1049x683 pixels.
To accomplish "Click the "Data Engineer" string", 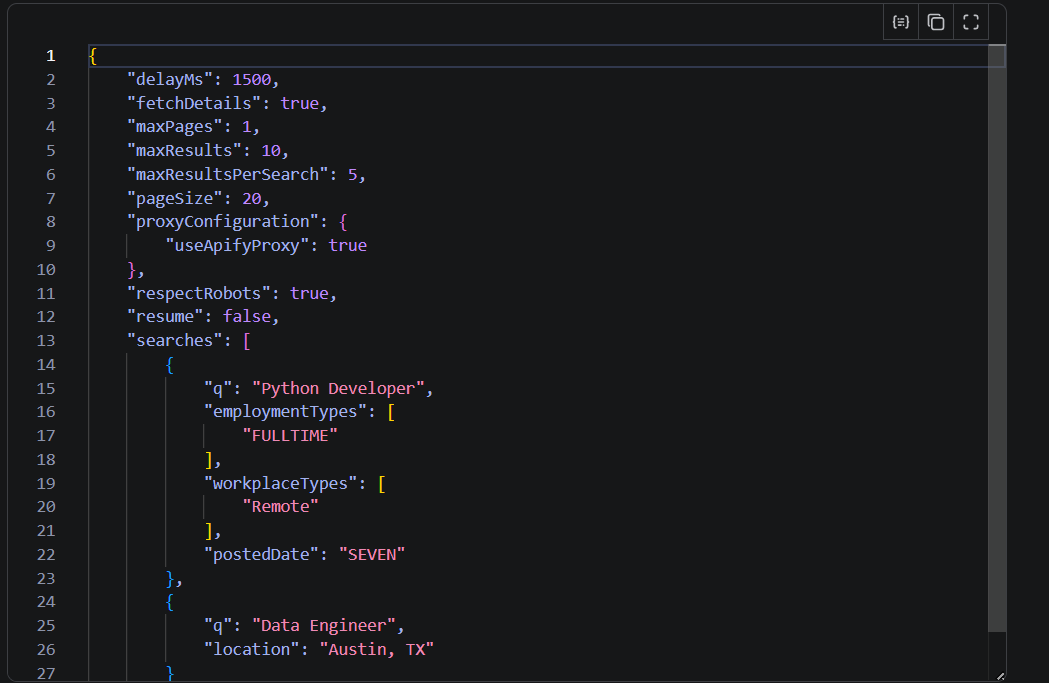I will 324,626.
